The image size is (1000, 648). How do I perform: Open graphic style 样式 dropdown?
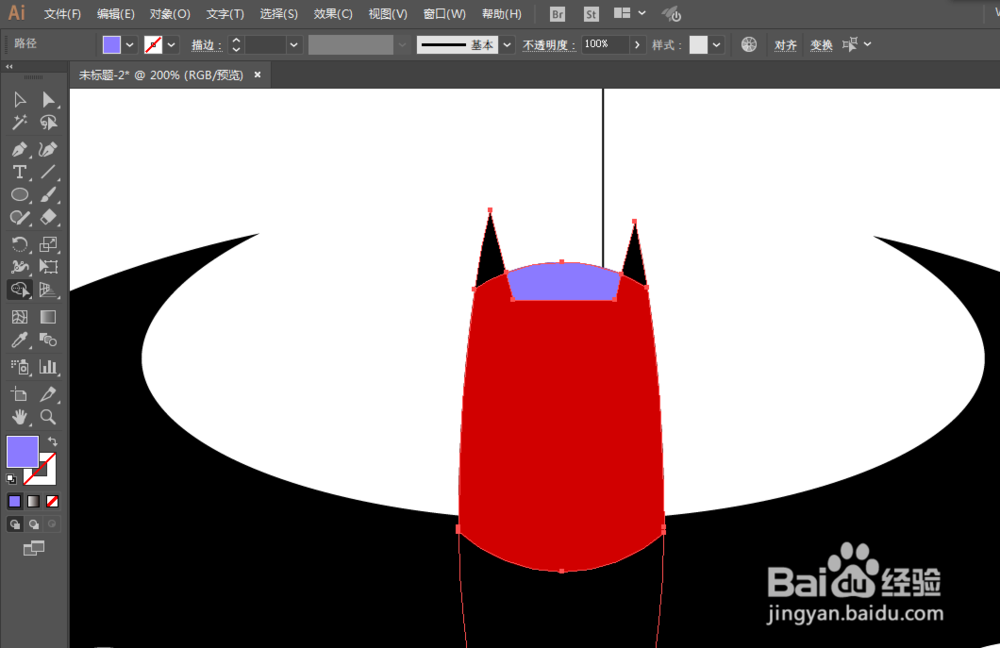pyautogui.click(x=717, y=45)
